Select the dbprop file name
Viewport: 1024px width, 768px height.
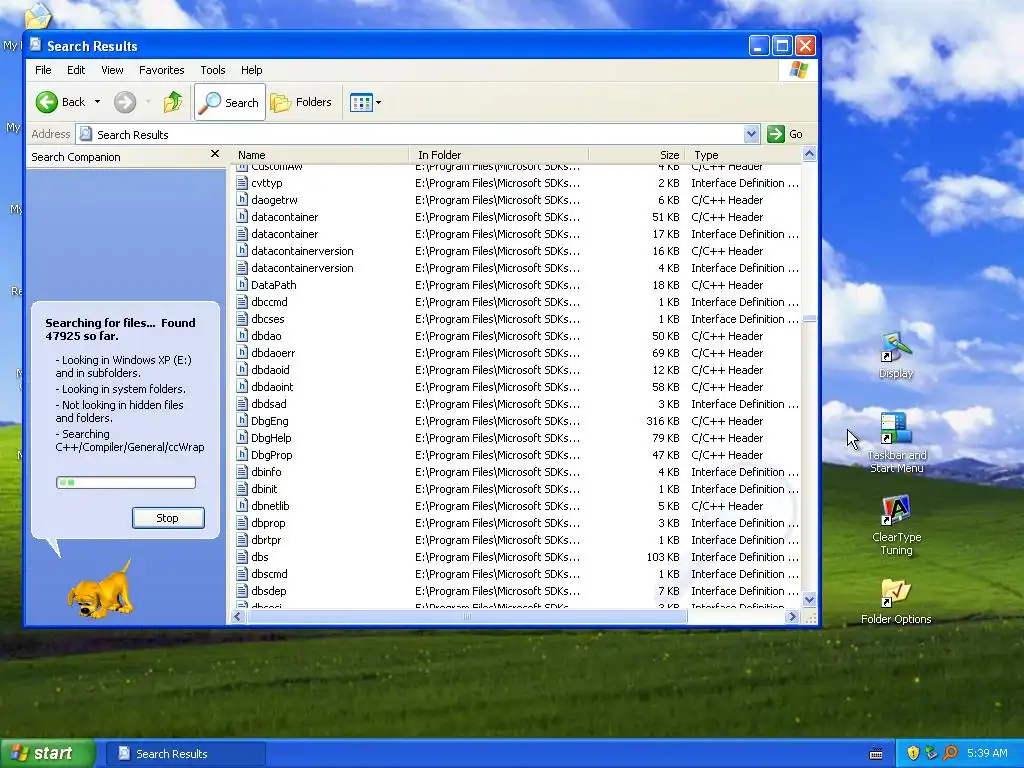click(268, 523)
